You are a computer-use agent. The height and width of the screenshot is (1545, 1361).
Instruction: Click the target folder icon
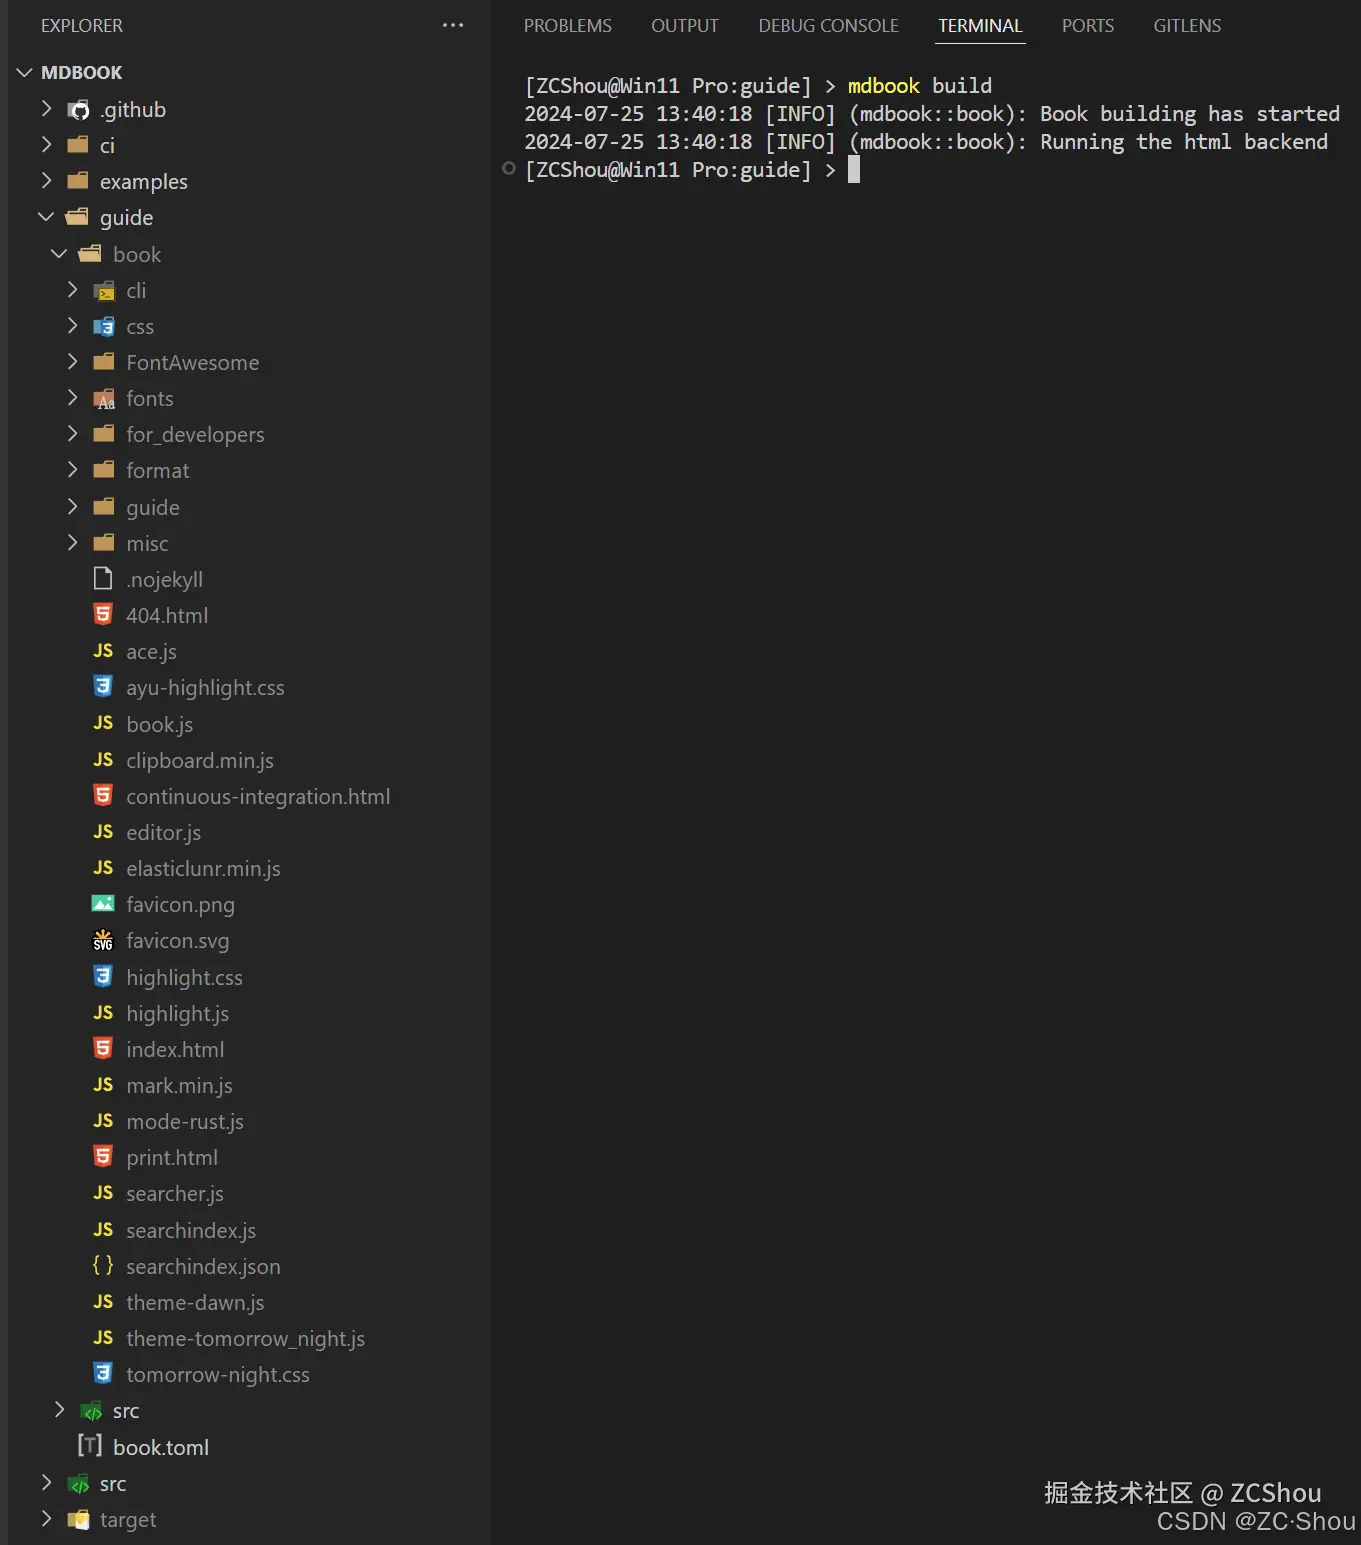point(78,1520)
